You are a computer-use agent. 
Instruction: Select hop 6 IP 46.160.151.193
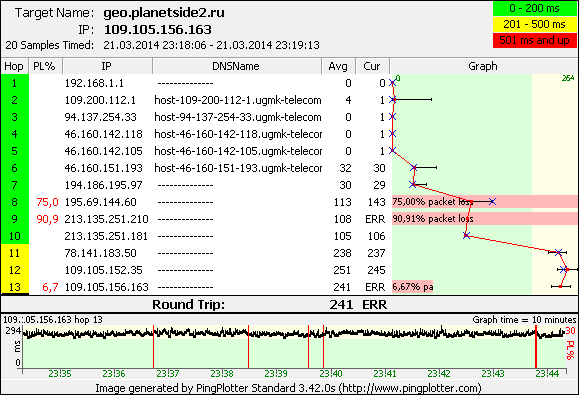(x=103, y=168)
